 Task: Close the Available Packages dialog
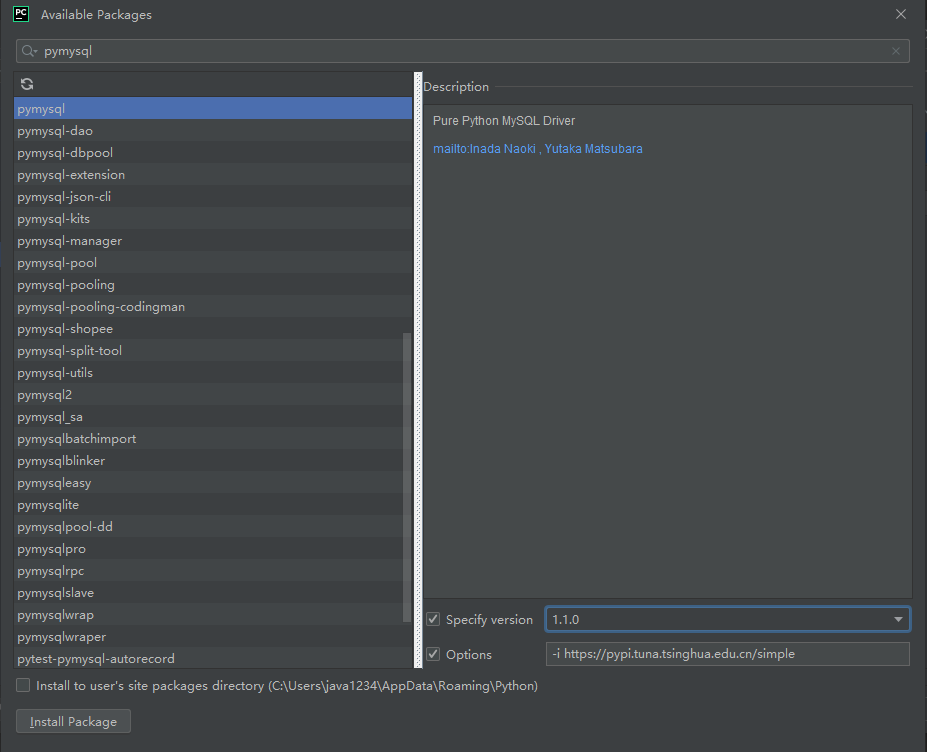click(x=901, y=14)
